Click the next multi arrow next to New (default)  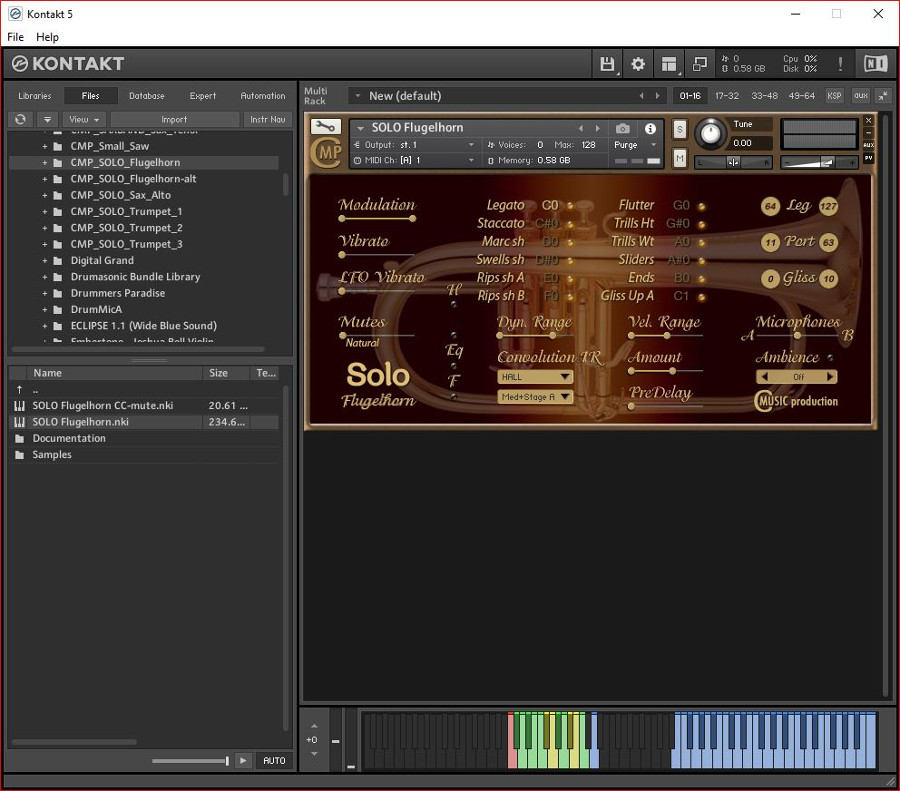[x=658, y=96]
